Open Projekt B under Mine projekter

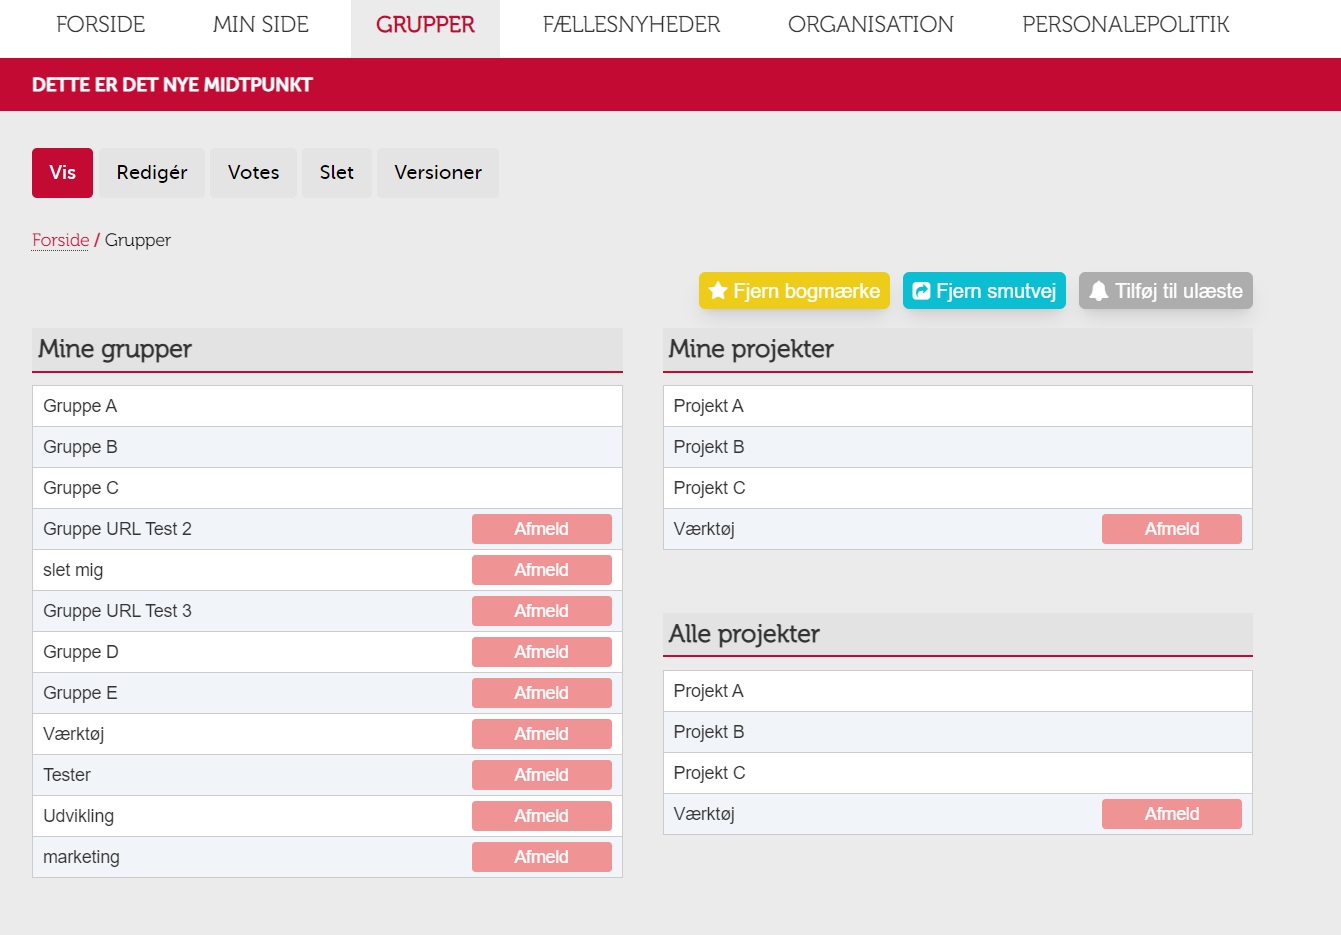709,447
